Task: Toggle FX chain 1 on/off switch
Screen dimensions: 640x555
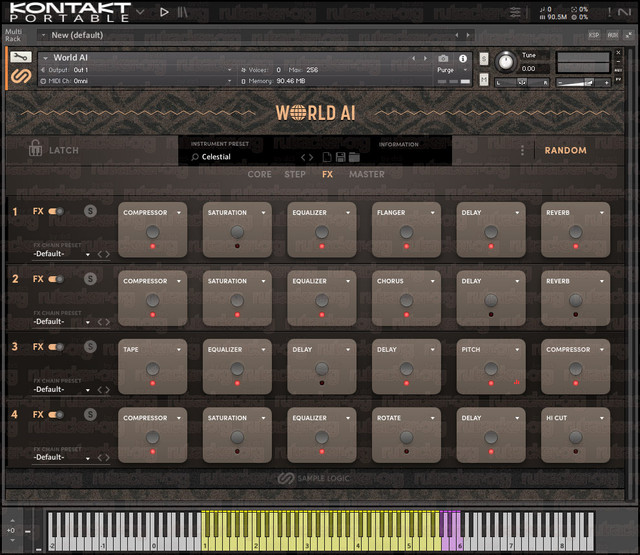Action: 56,211
